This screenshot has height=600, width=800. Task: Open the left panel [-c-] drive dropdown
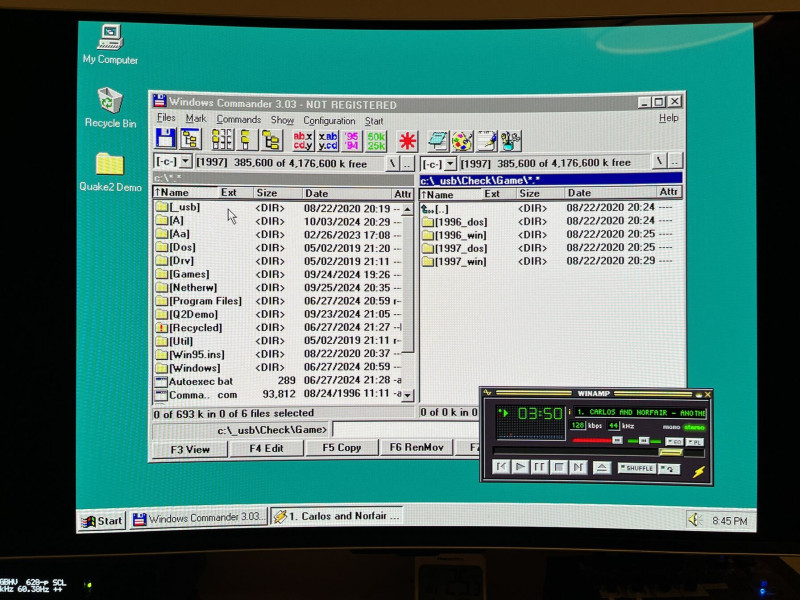click(186, 162)
